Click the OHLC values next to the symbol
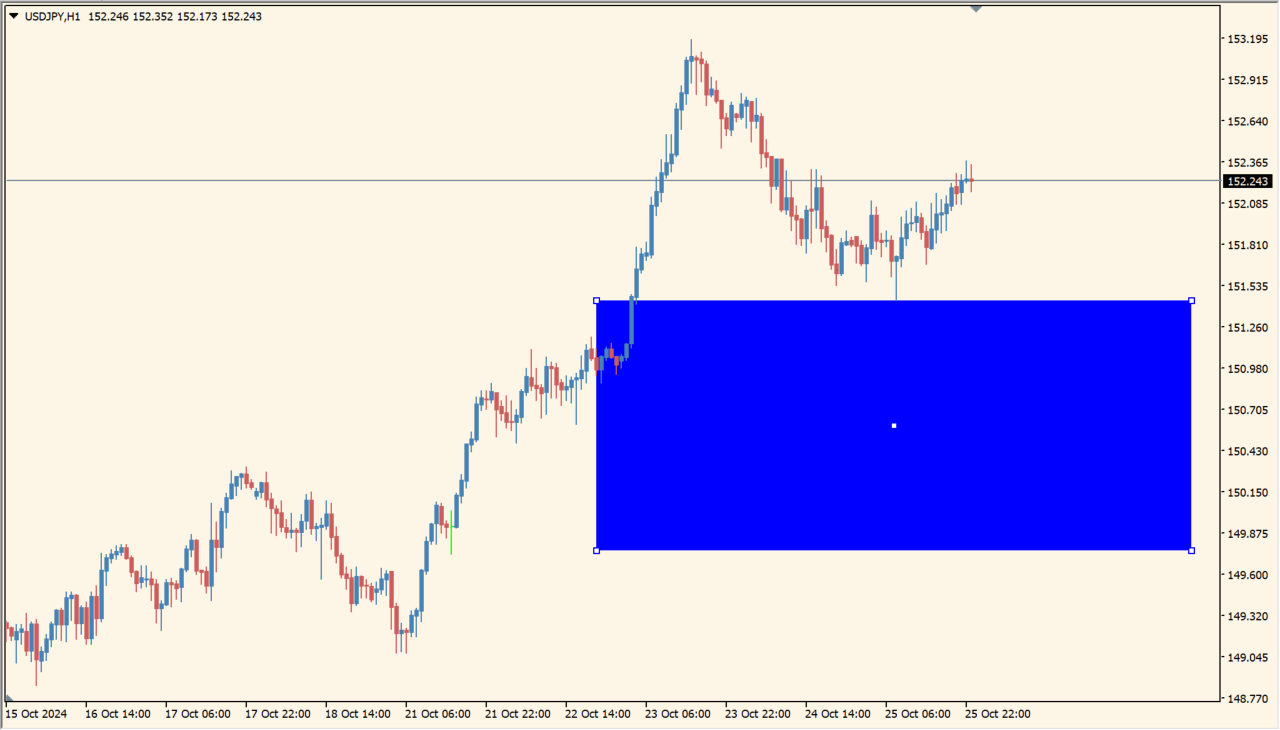Viewport: 1280px width, 730px height. [x=175, y=16]
